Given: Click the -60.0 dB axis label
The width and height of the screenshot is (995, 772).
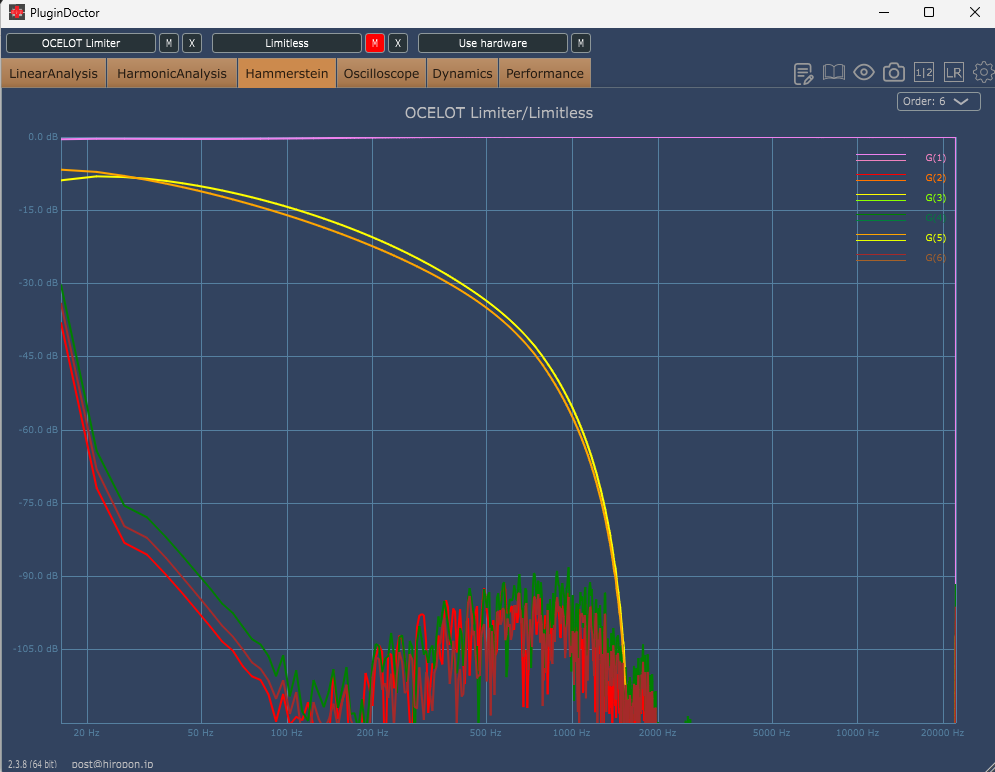Looking at the screenshot, I should 38,429.
